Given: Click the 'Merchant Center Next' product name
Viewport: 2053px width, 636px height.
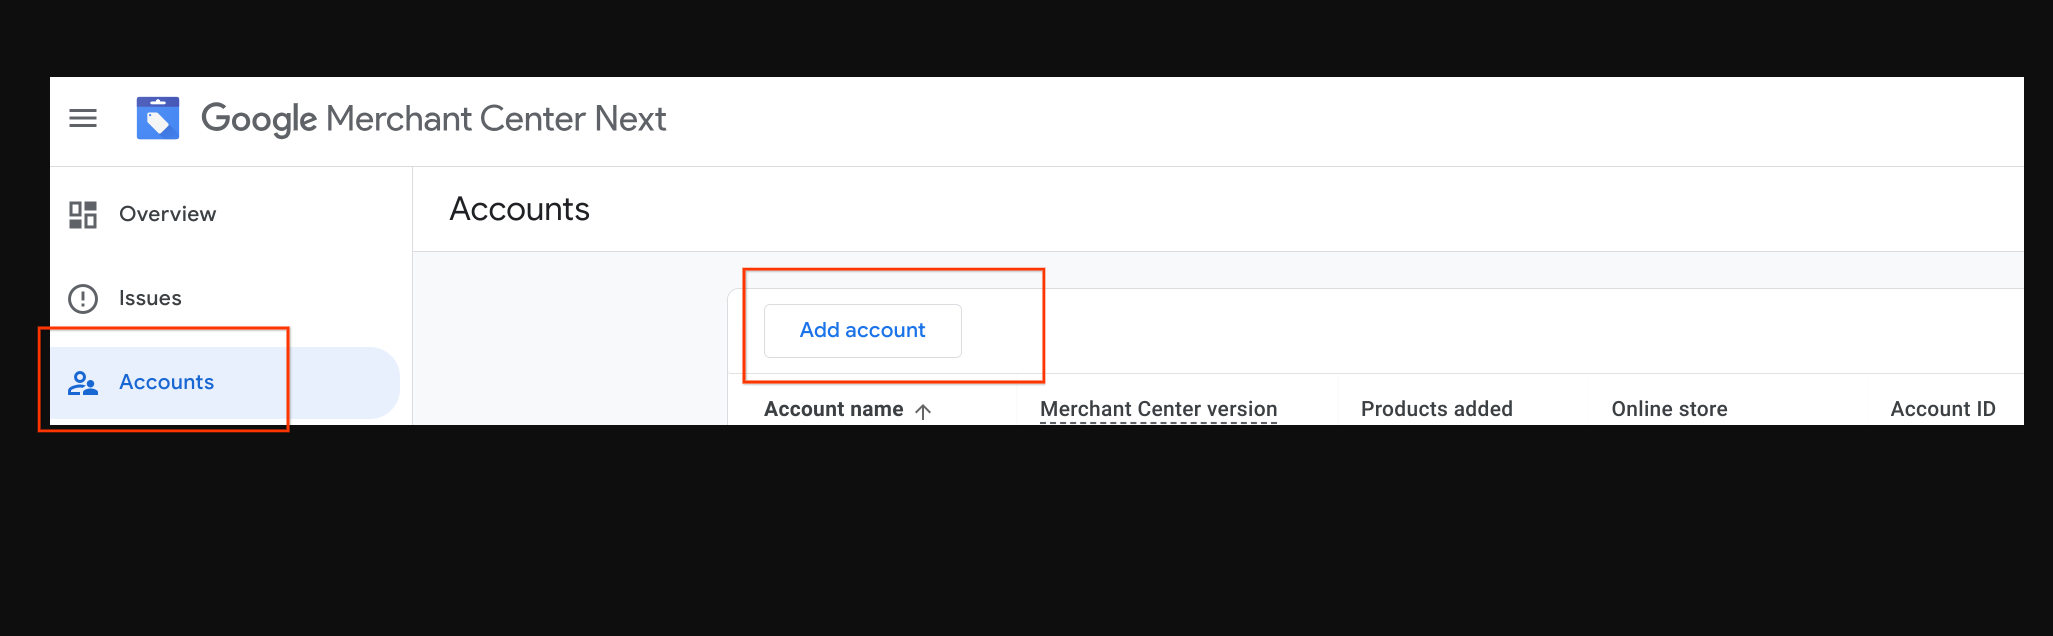Looking at the screenshot, I should [496, 119].
